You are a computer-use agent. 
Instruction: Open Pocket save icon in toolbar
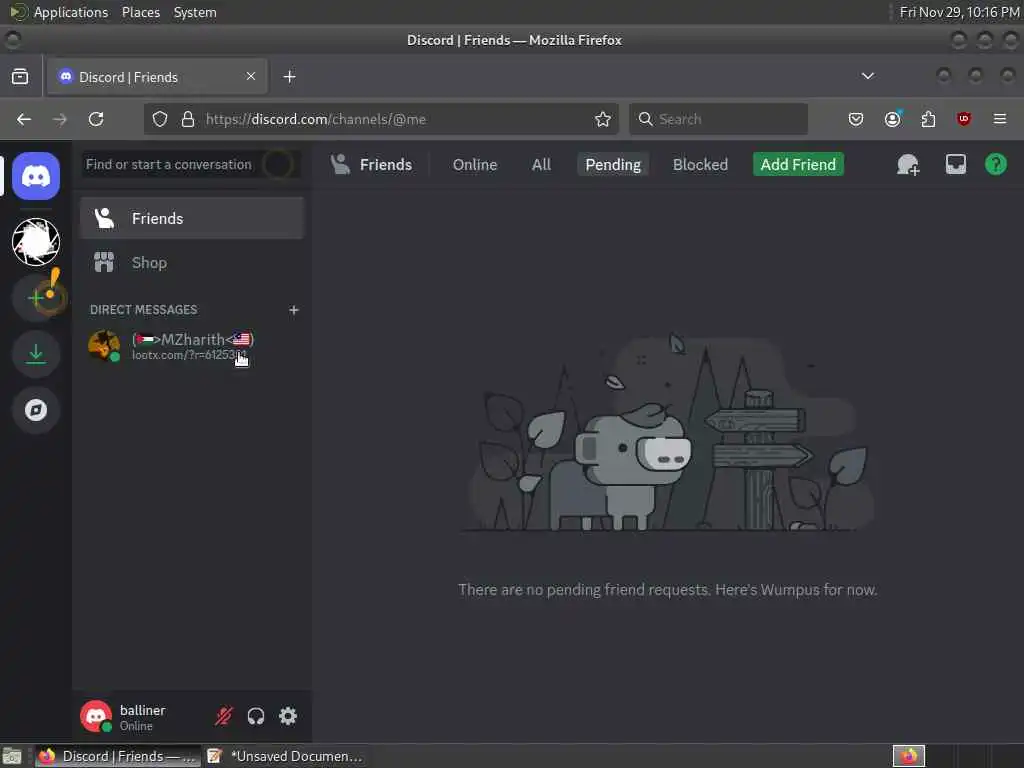856,119
